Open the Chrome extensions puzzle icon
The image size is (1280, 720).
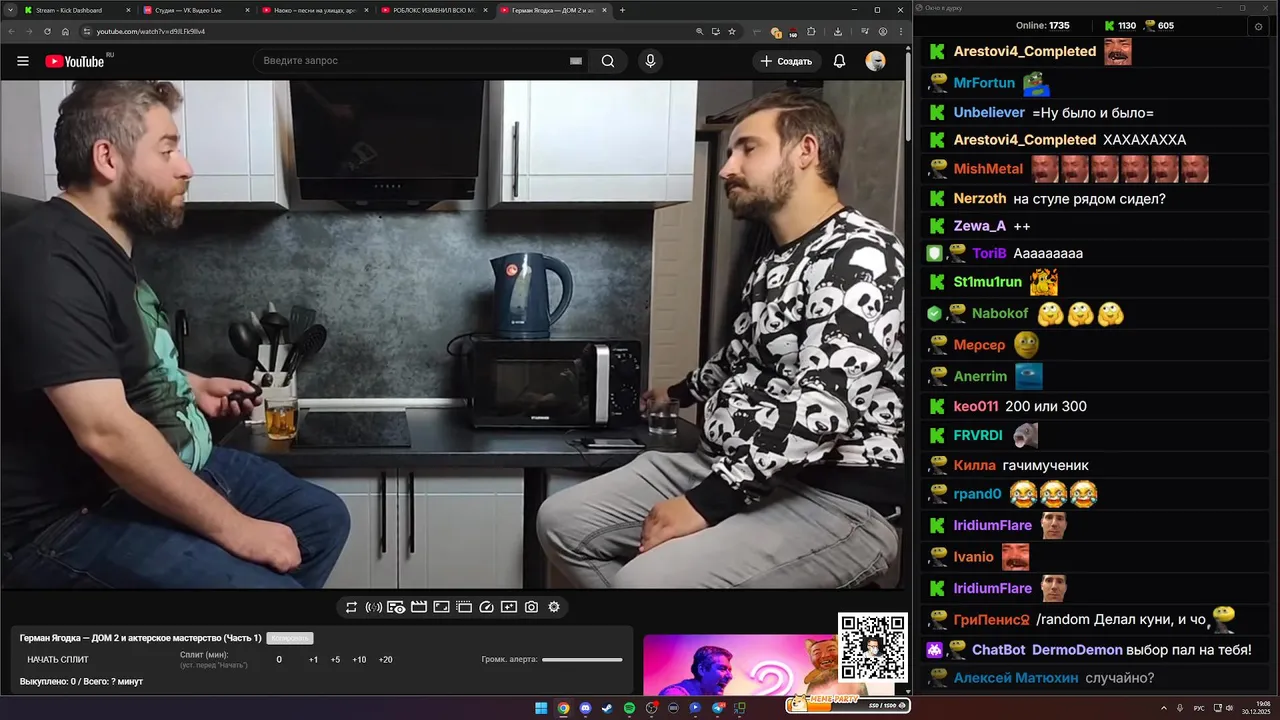(811, 31)
